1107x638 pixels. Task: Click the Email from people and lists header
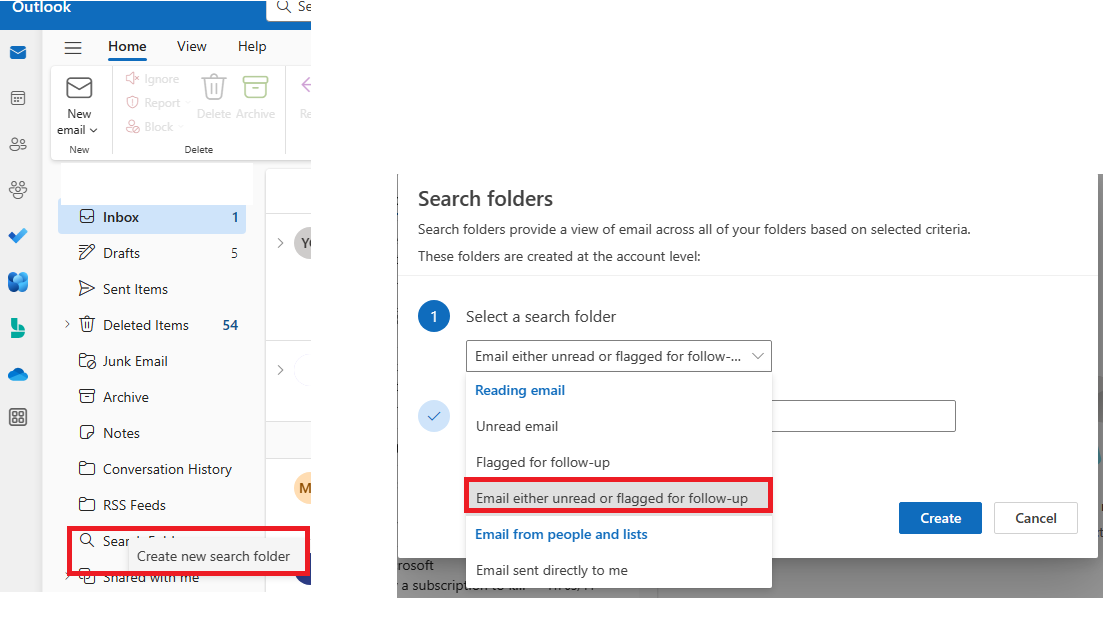[x=561, y=534]
